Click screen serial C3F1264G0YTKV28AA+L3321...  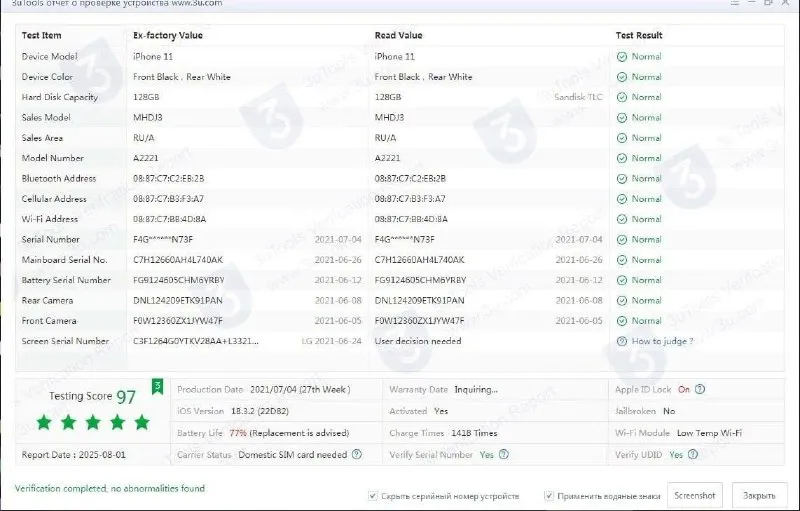[196, 341]
